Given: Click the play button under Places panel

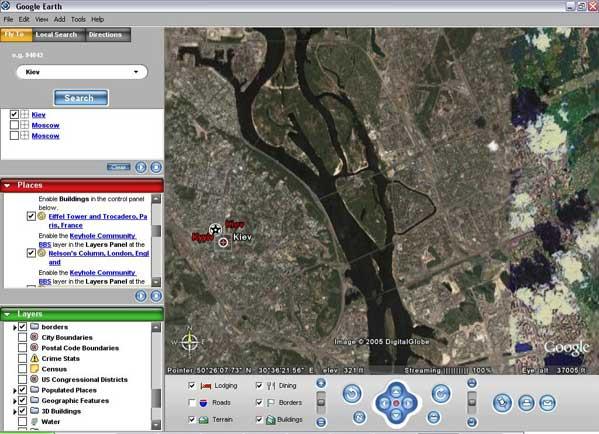Looking at the screenshot, I should [x=141, y=296].
